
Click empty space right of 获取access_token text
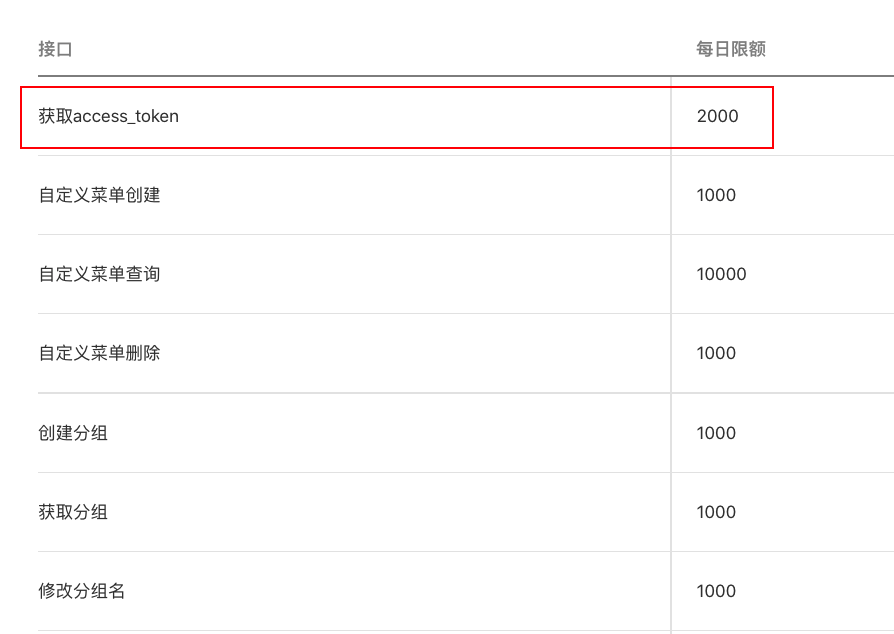tap(420, 116)
